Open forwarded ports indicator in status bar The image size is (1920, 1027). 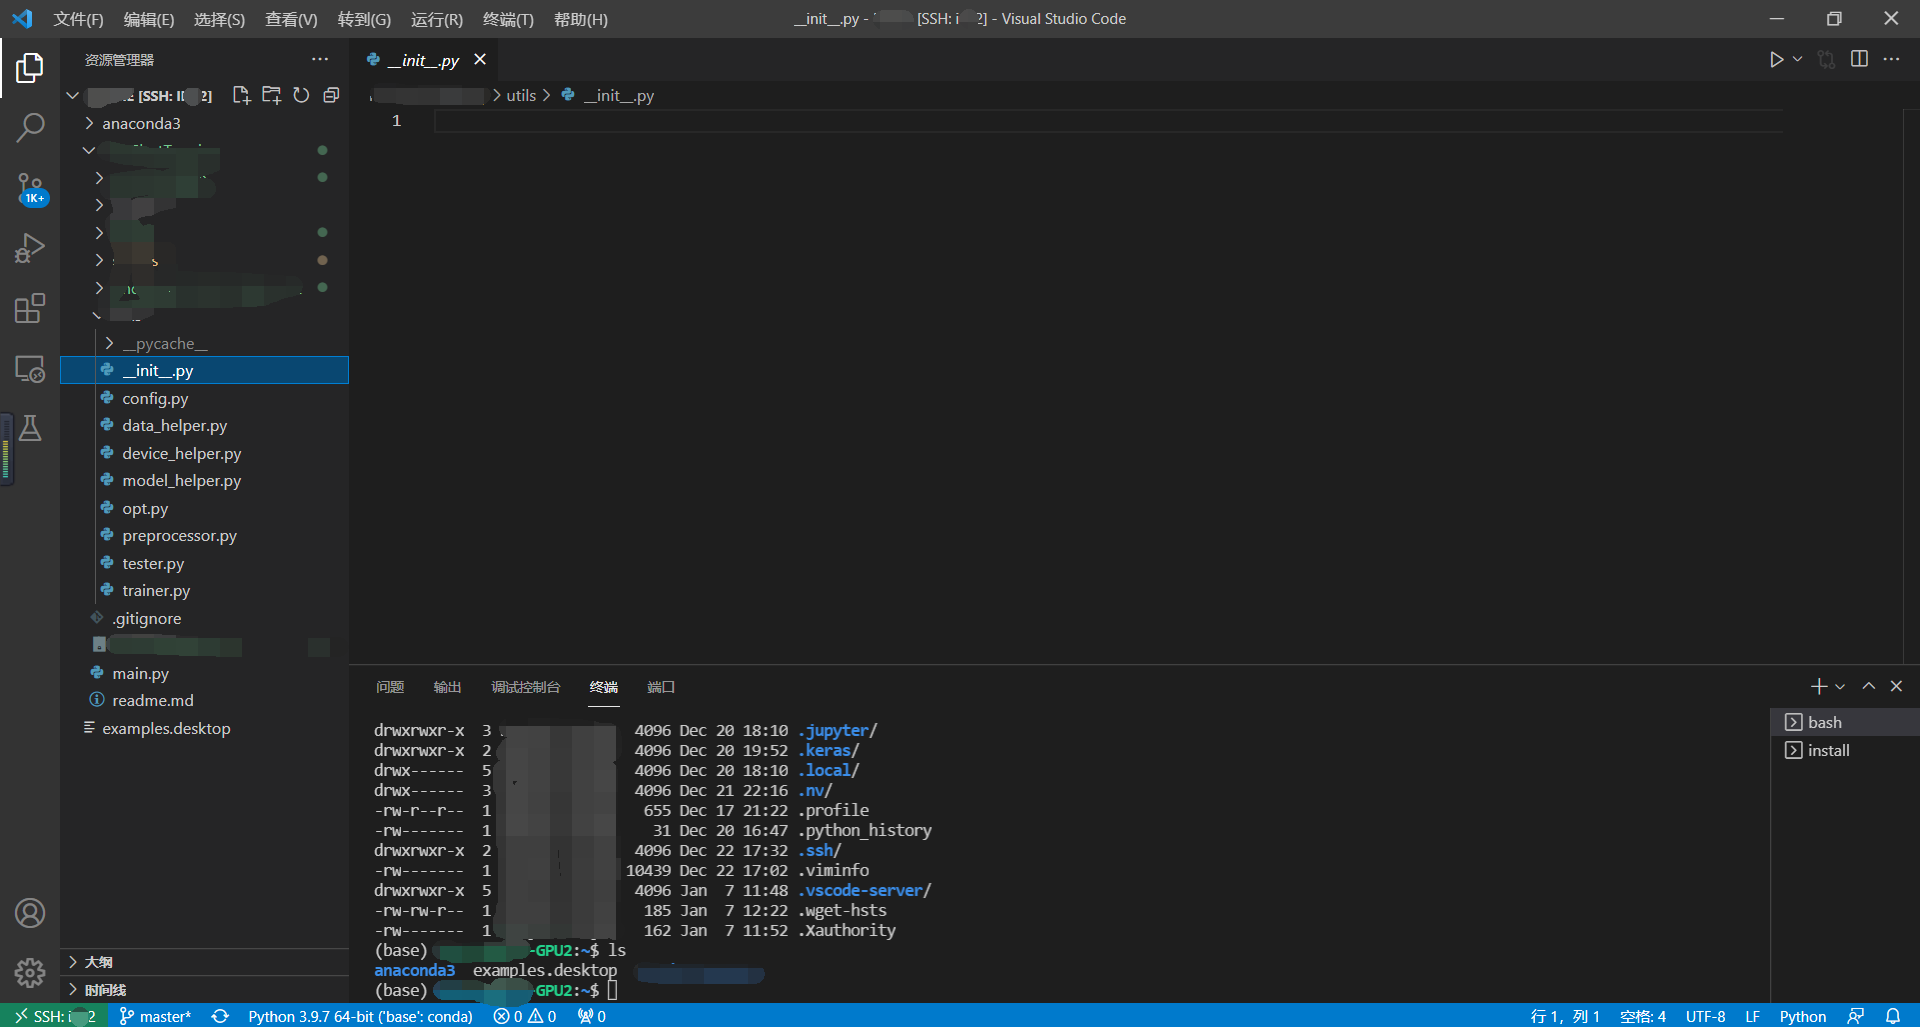(x=592, y=1016)
